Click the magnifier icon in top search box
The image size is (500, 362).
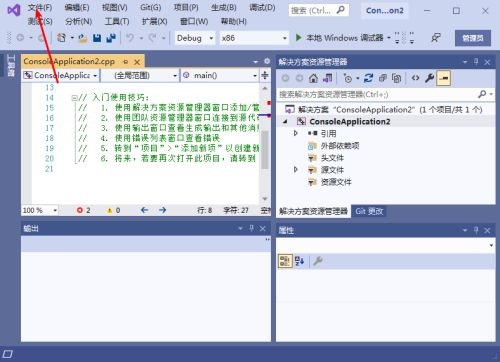coord(341,10)
